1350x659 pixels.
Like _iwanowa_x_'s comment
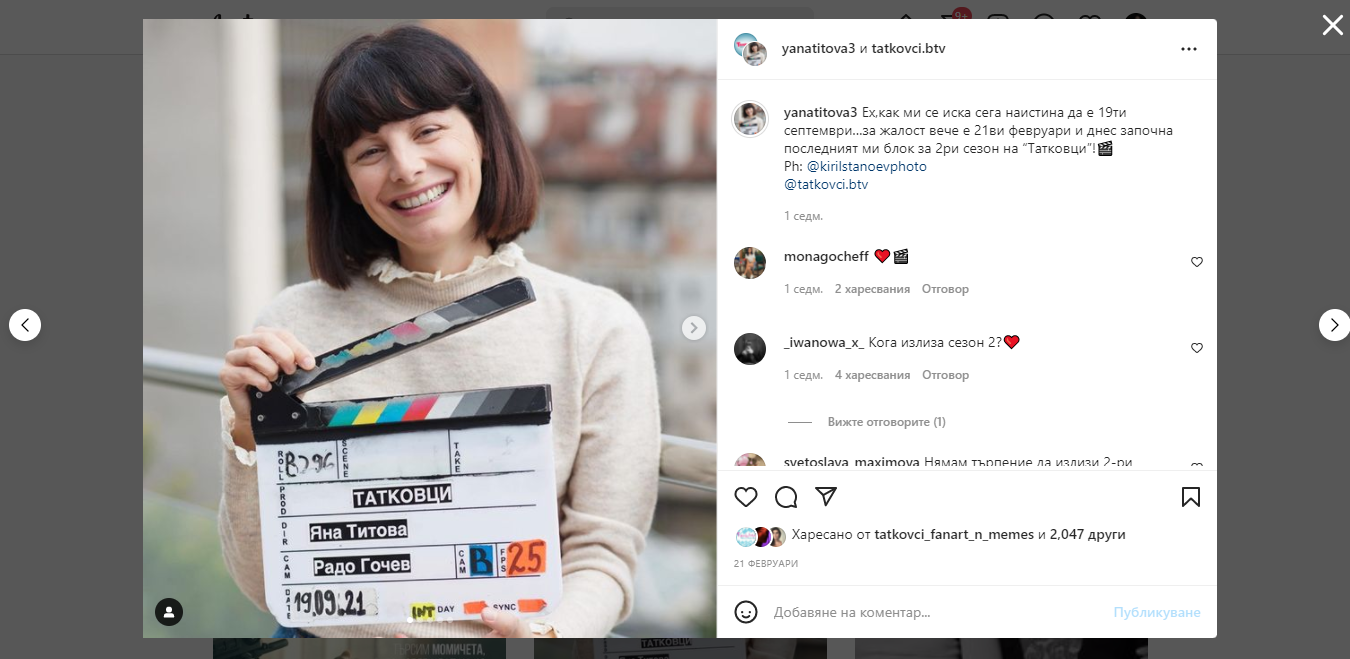click(1196, 348)
